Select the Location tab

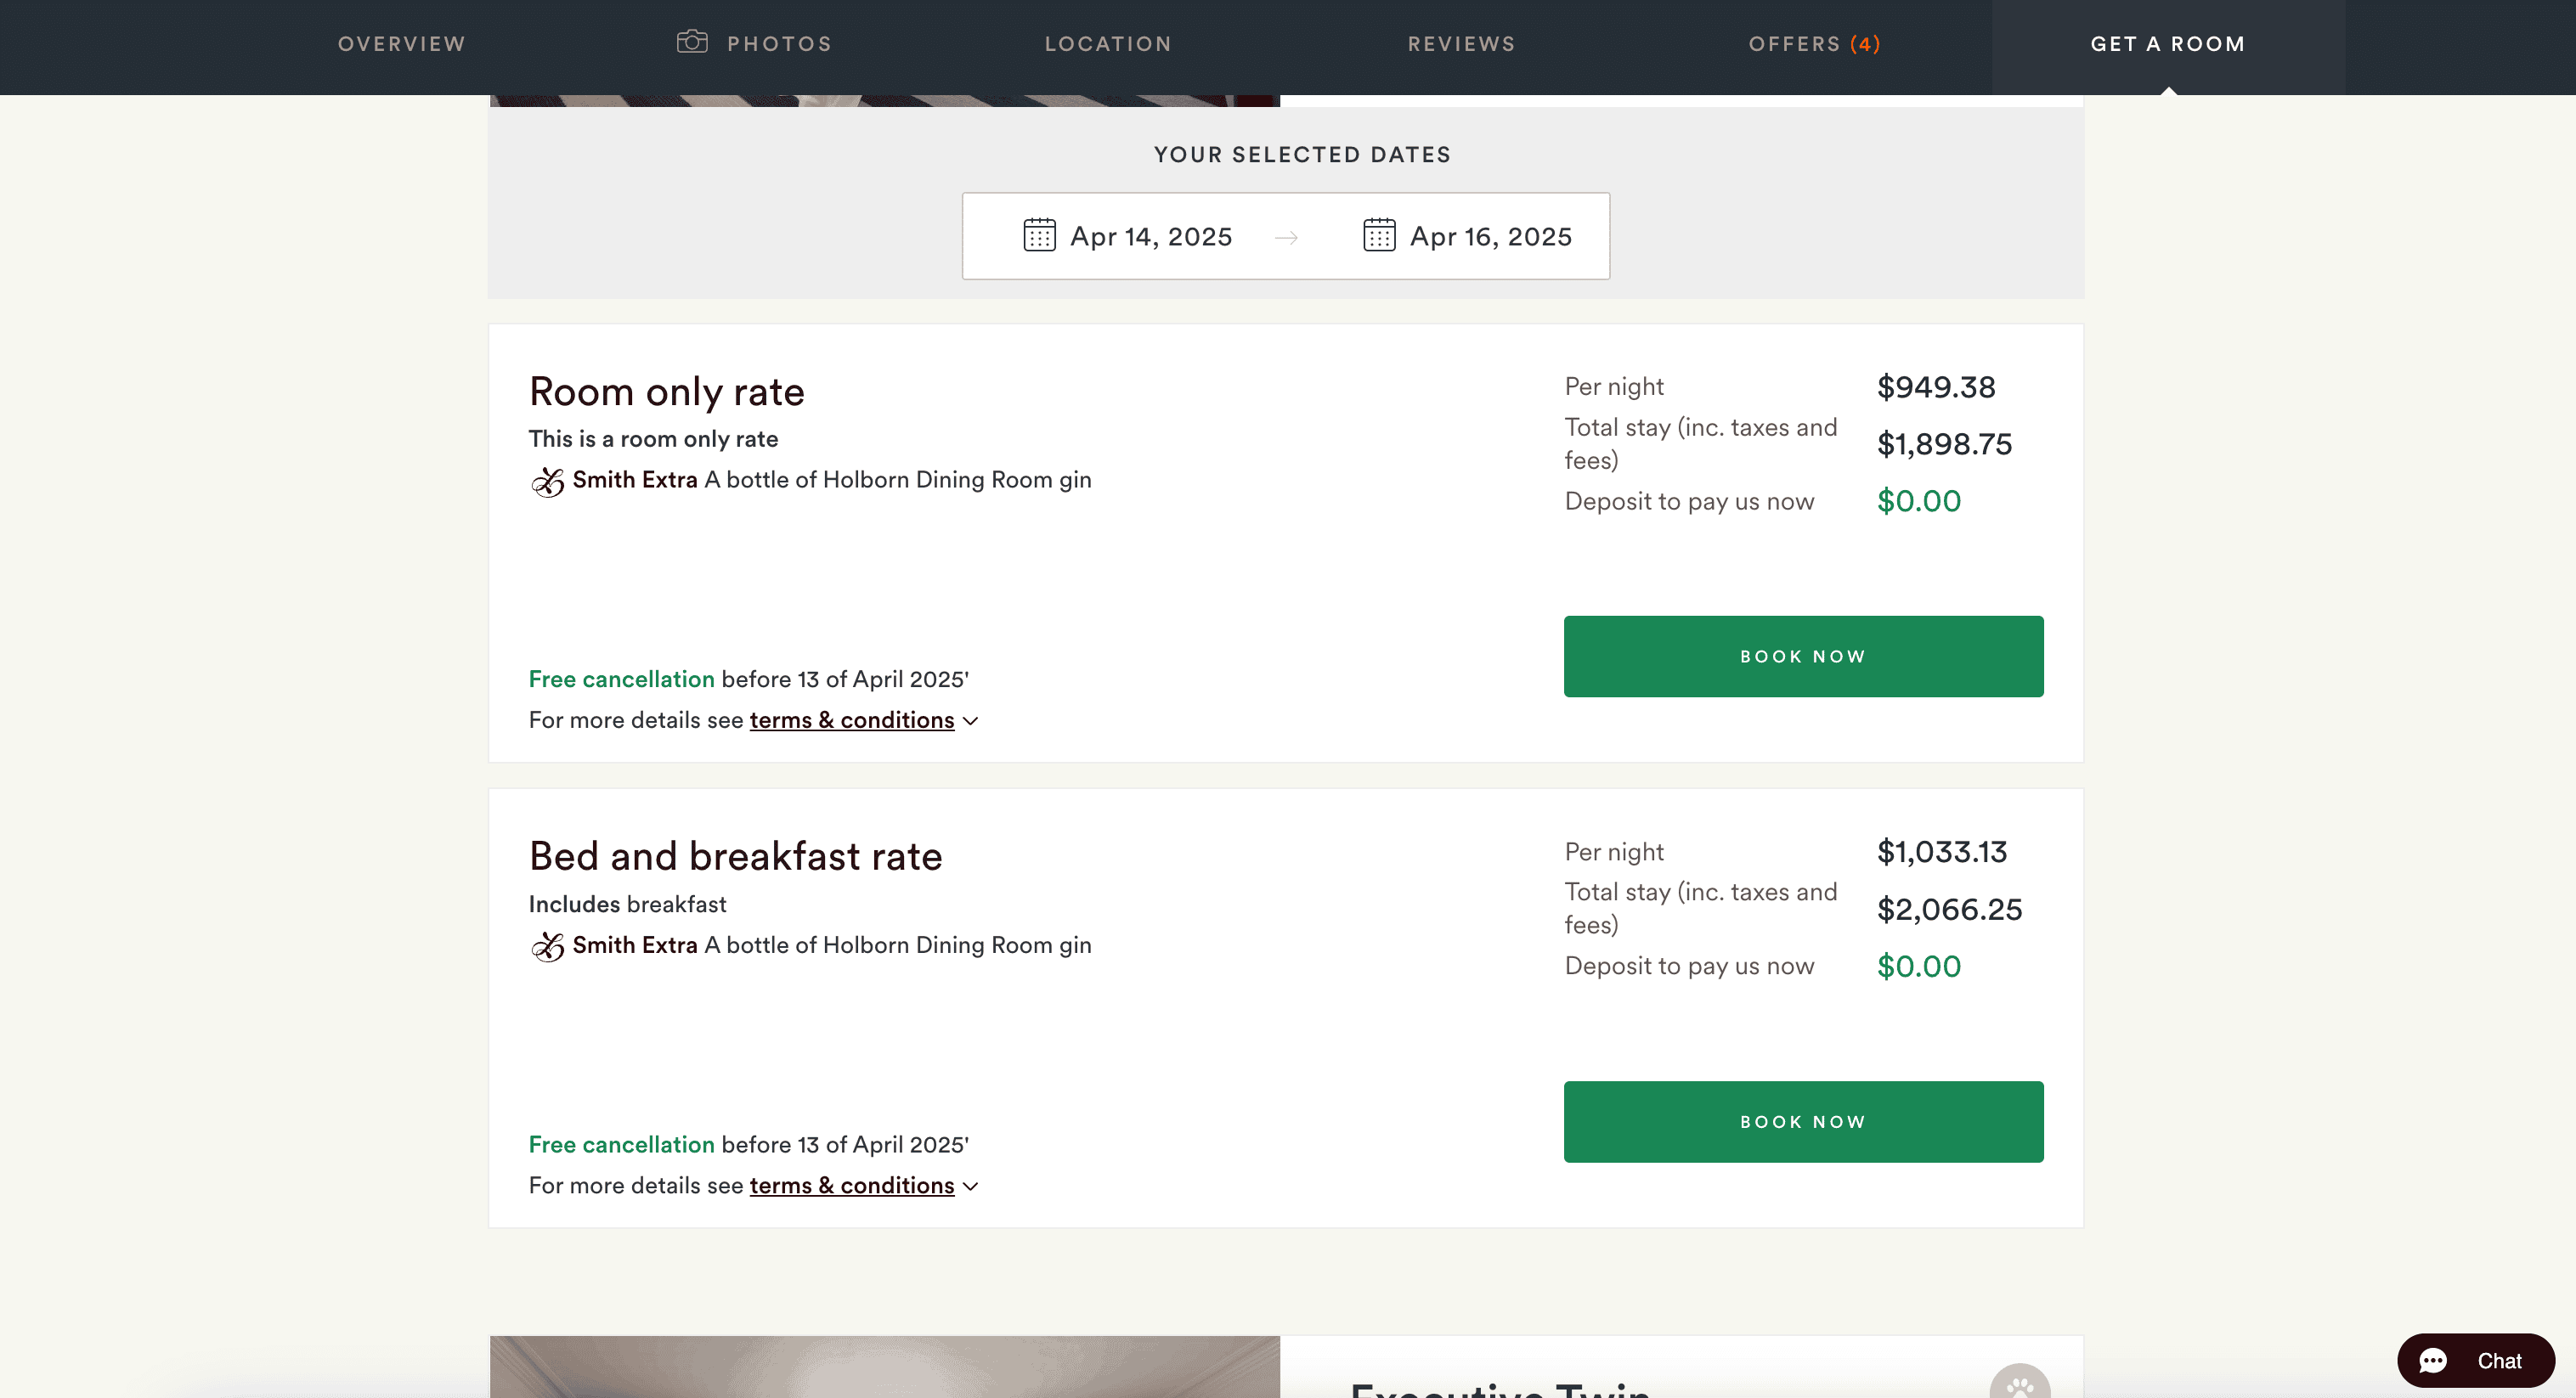[1108, 44]
